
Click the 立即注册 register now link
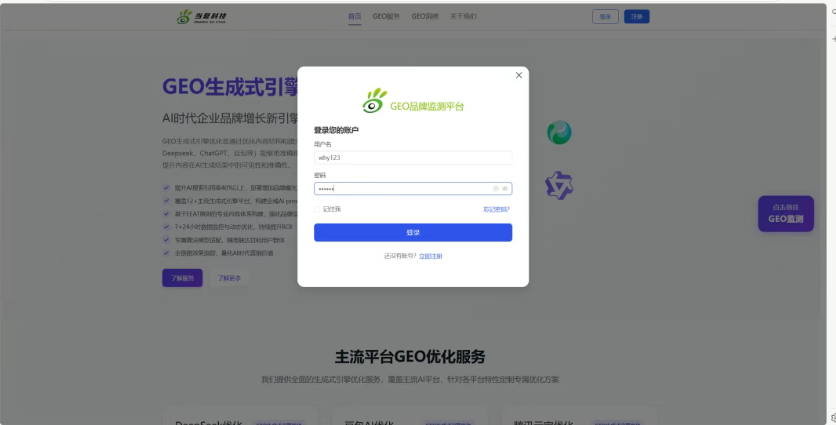(x=430, y=256)
